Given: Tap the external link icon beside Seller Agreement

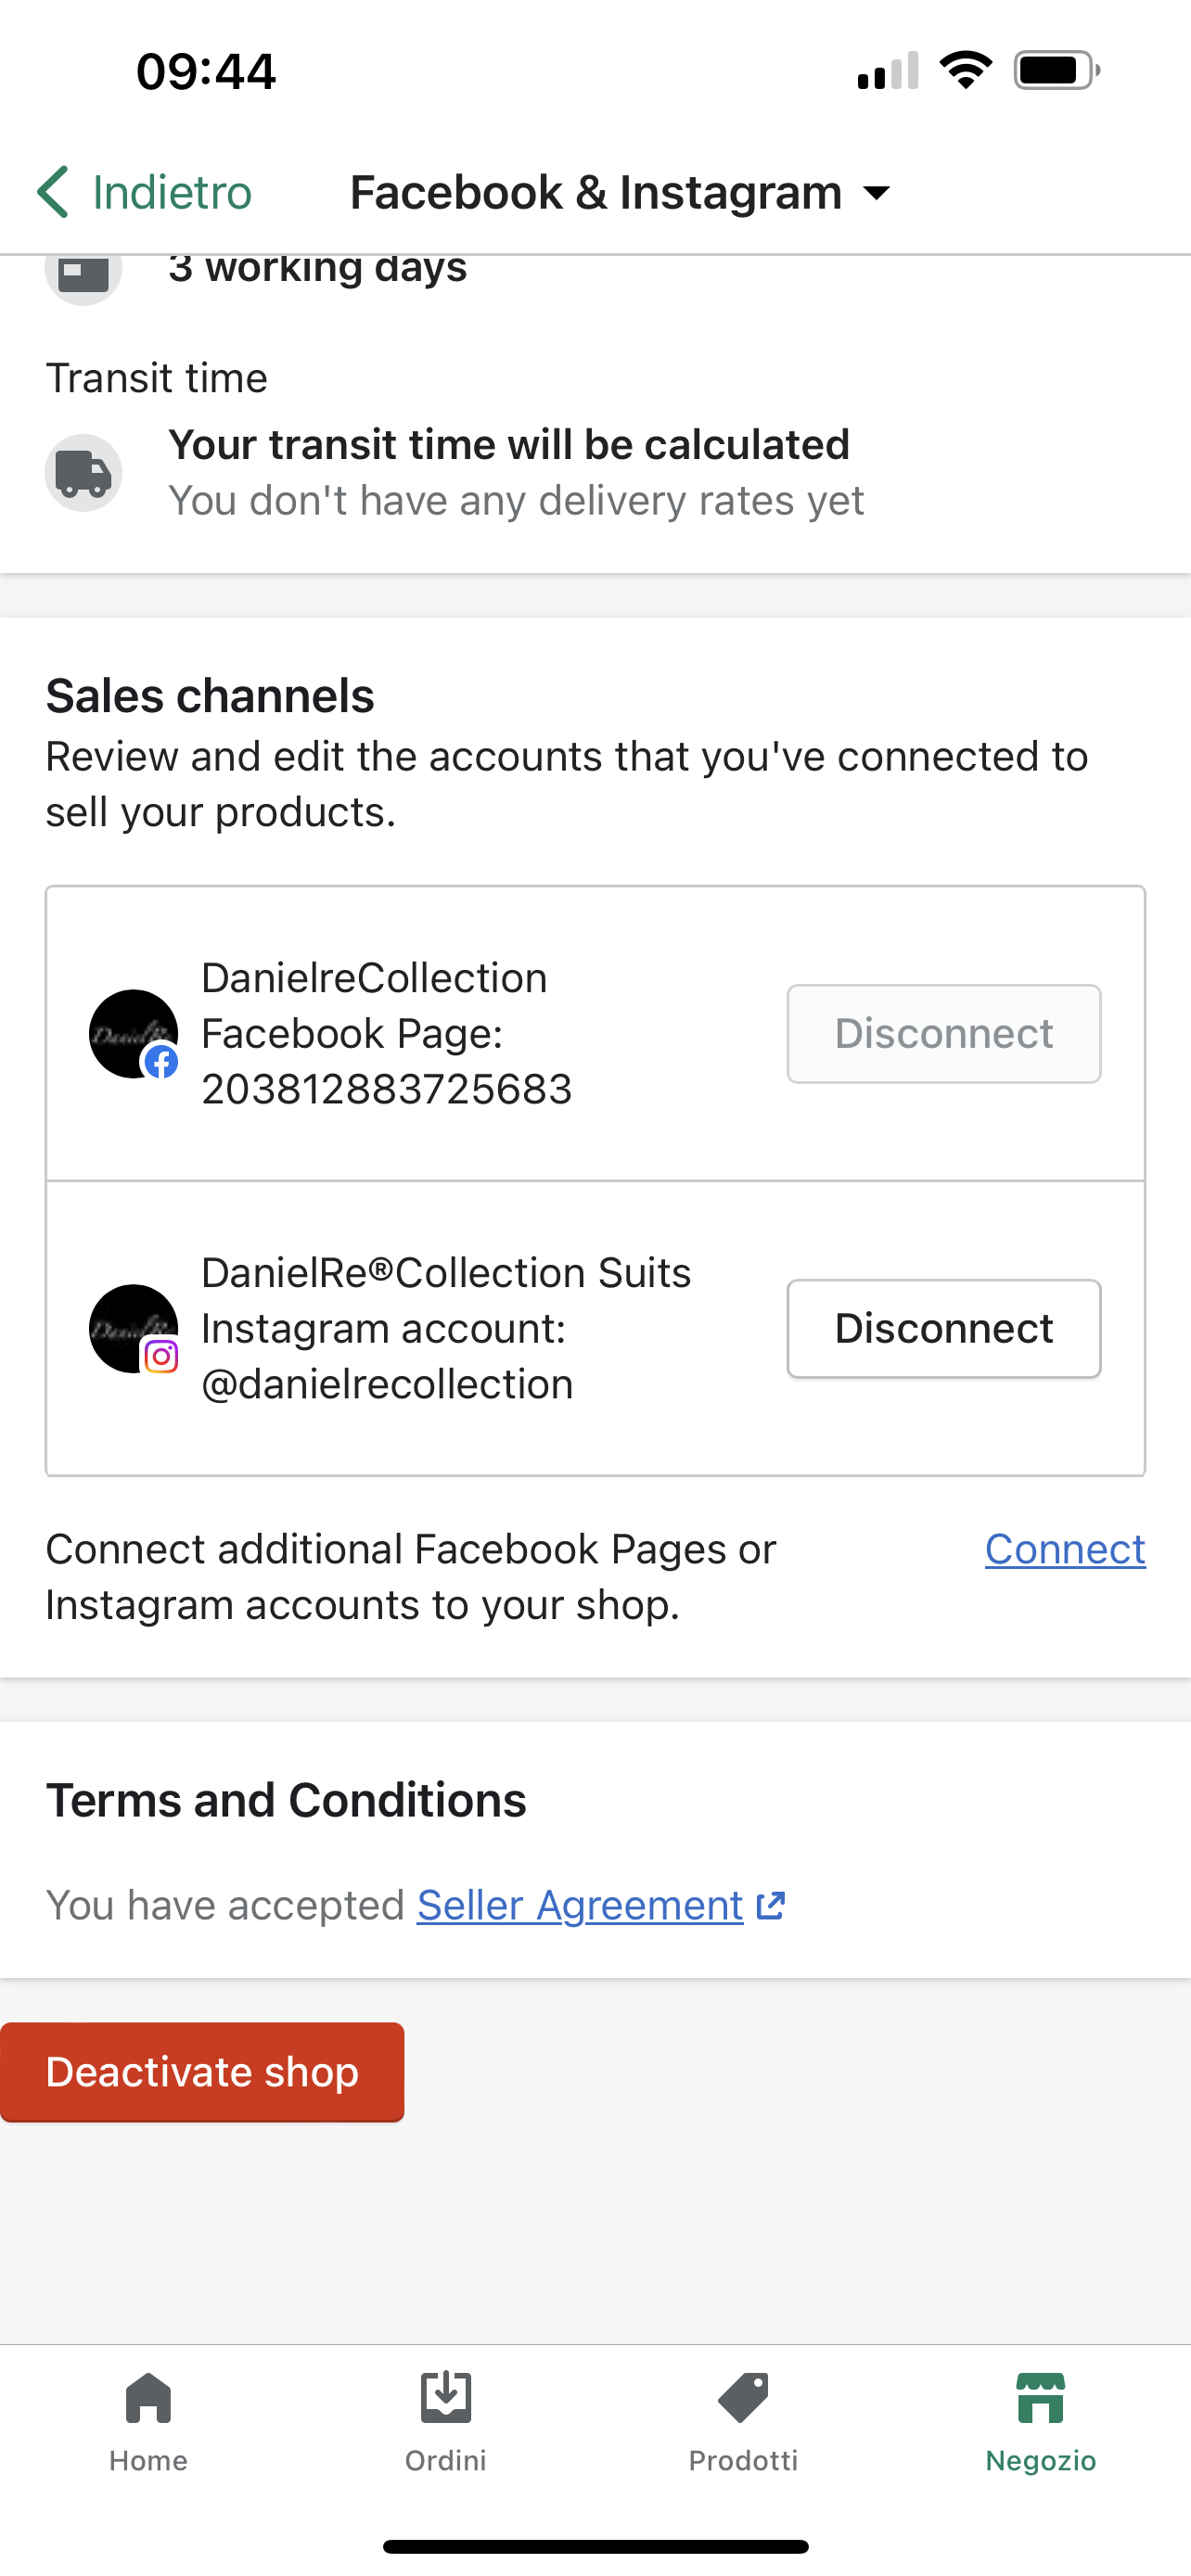Looking at the screenshot, I should coord(770,1905).
